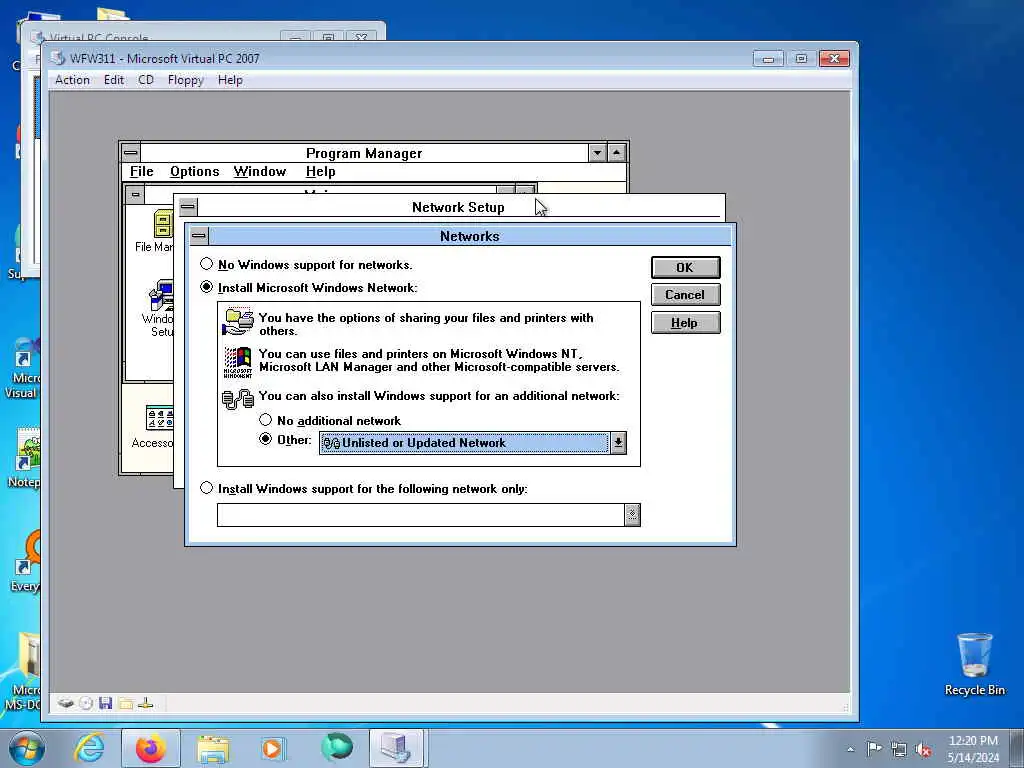Click the Action Center flag tray icon
1024x768 pixels.
(x=874, y=748)
